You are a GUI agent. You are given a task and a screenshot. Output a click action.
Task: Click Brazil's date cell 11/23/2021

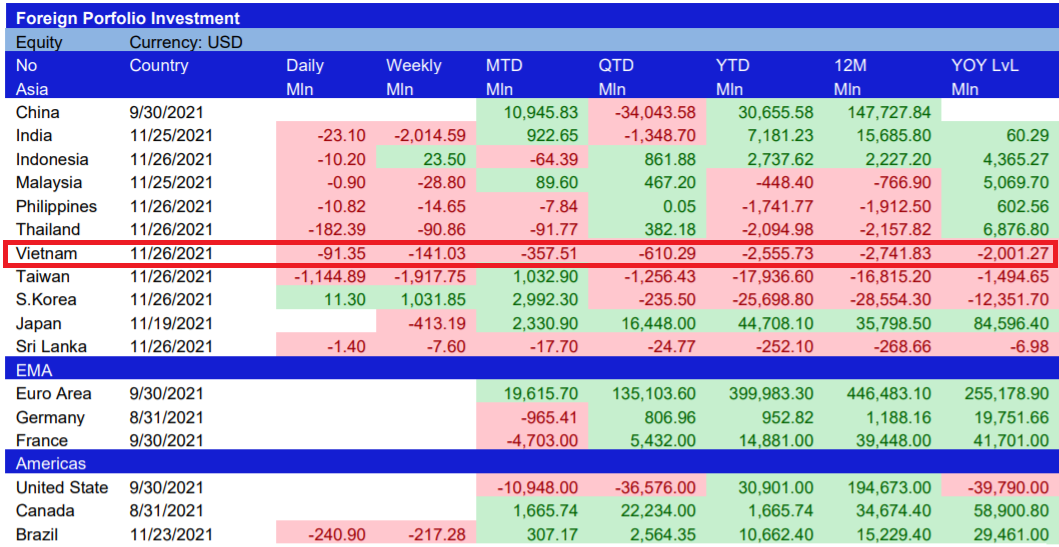point(171,534)
